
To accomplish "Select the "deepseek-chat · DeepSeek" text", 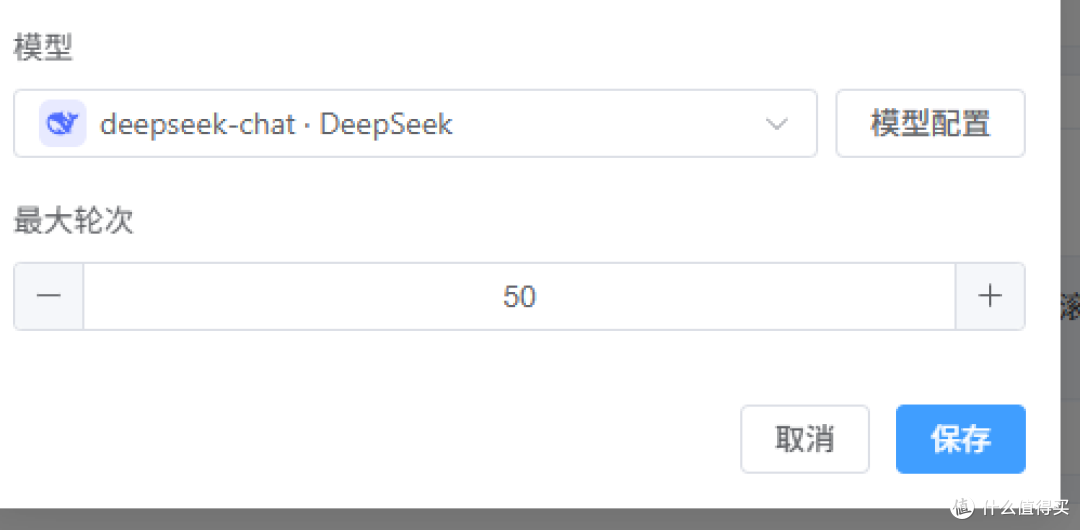I will point(276,124).
